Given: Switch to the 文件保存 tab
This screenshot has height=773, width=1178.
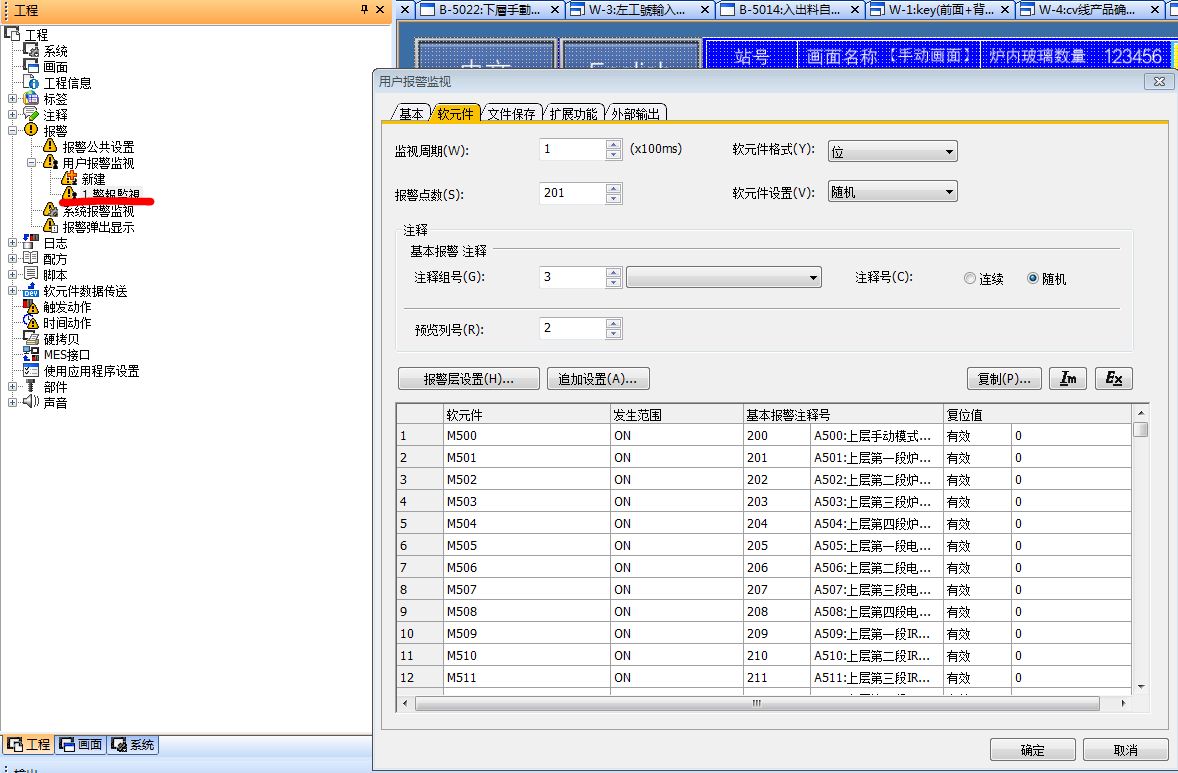Looking at the screenshot, I should (511, 114).
